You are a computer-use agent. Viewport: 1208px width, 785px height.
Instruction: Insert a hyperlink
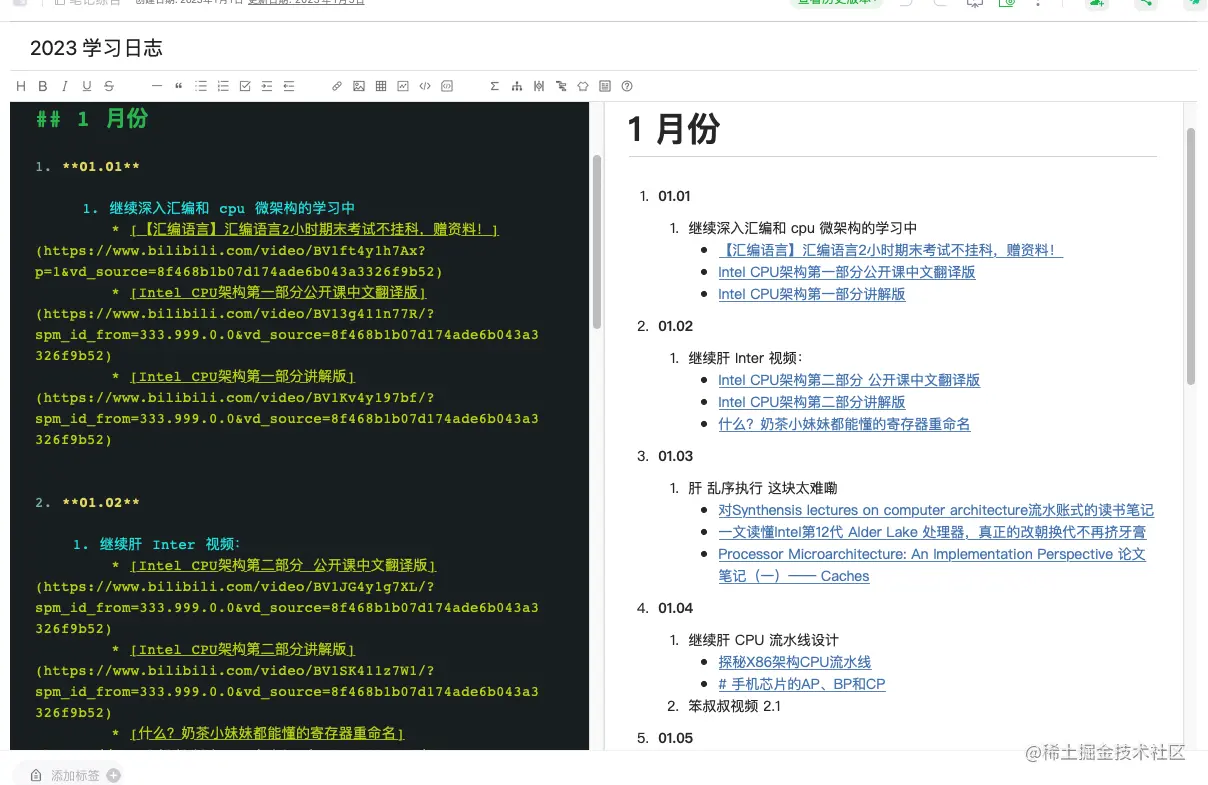pos(337,86)
